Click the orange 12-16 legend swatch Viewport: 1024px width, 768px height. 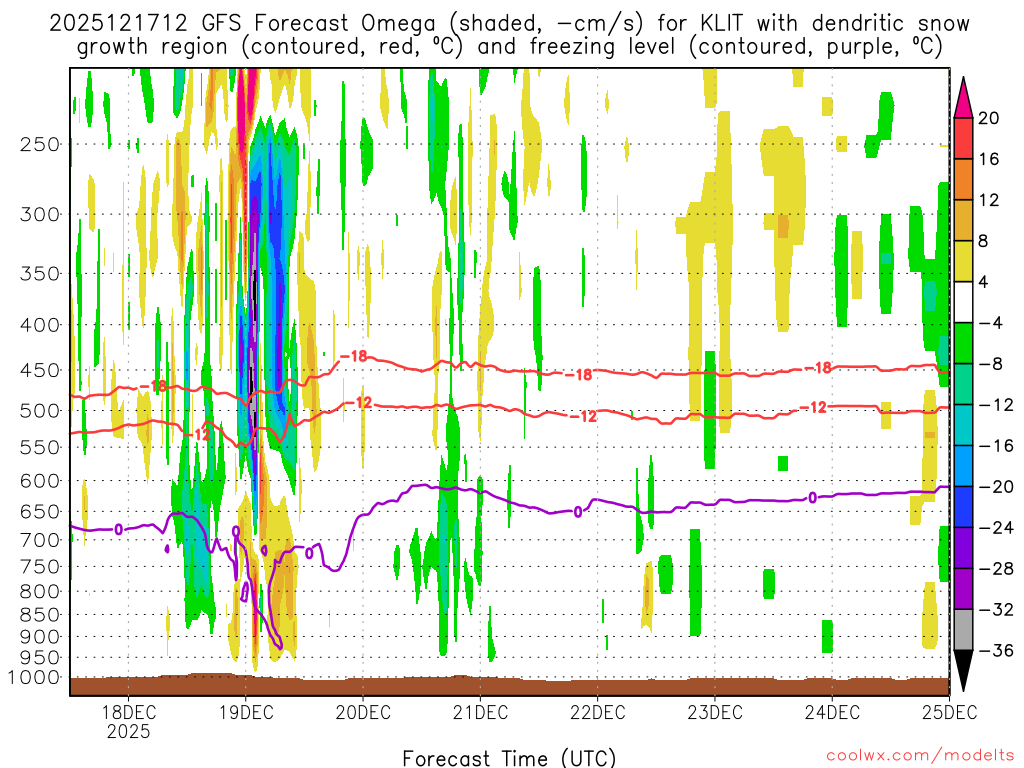coord(963,180)
